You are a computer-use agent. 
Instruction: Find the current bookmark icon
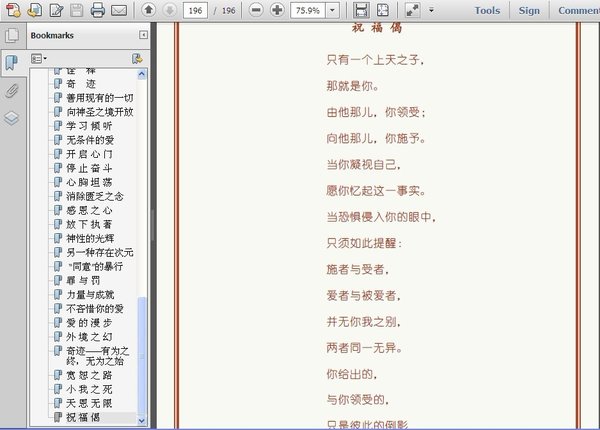(x=137, y=59)
